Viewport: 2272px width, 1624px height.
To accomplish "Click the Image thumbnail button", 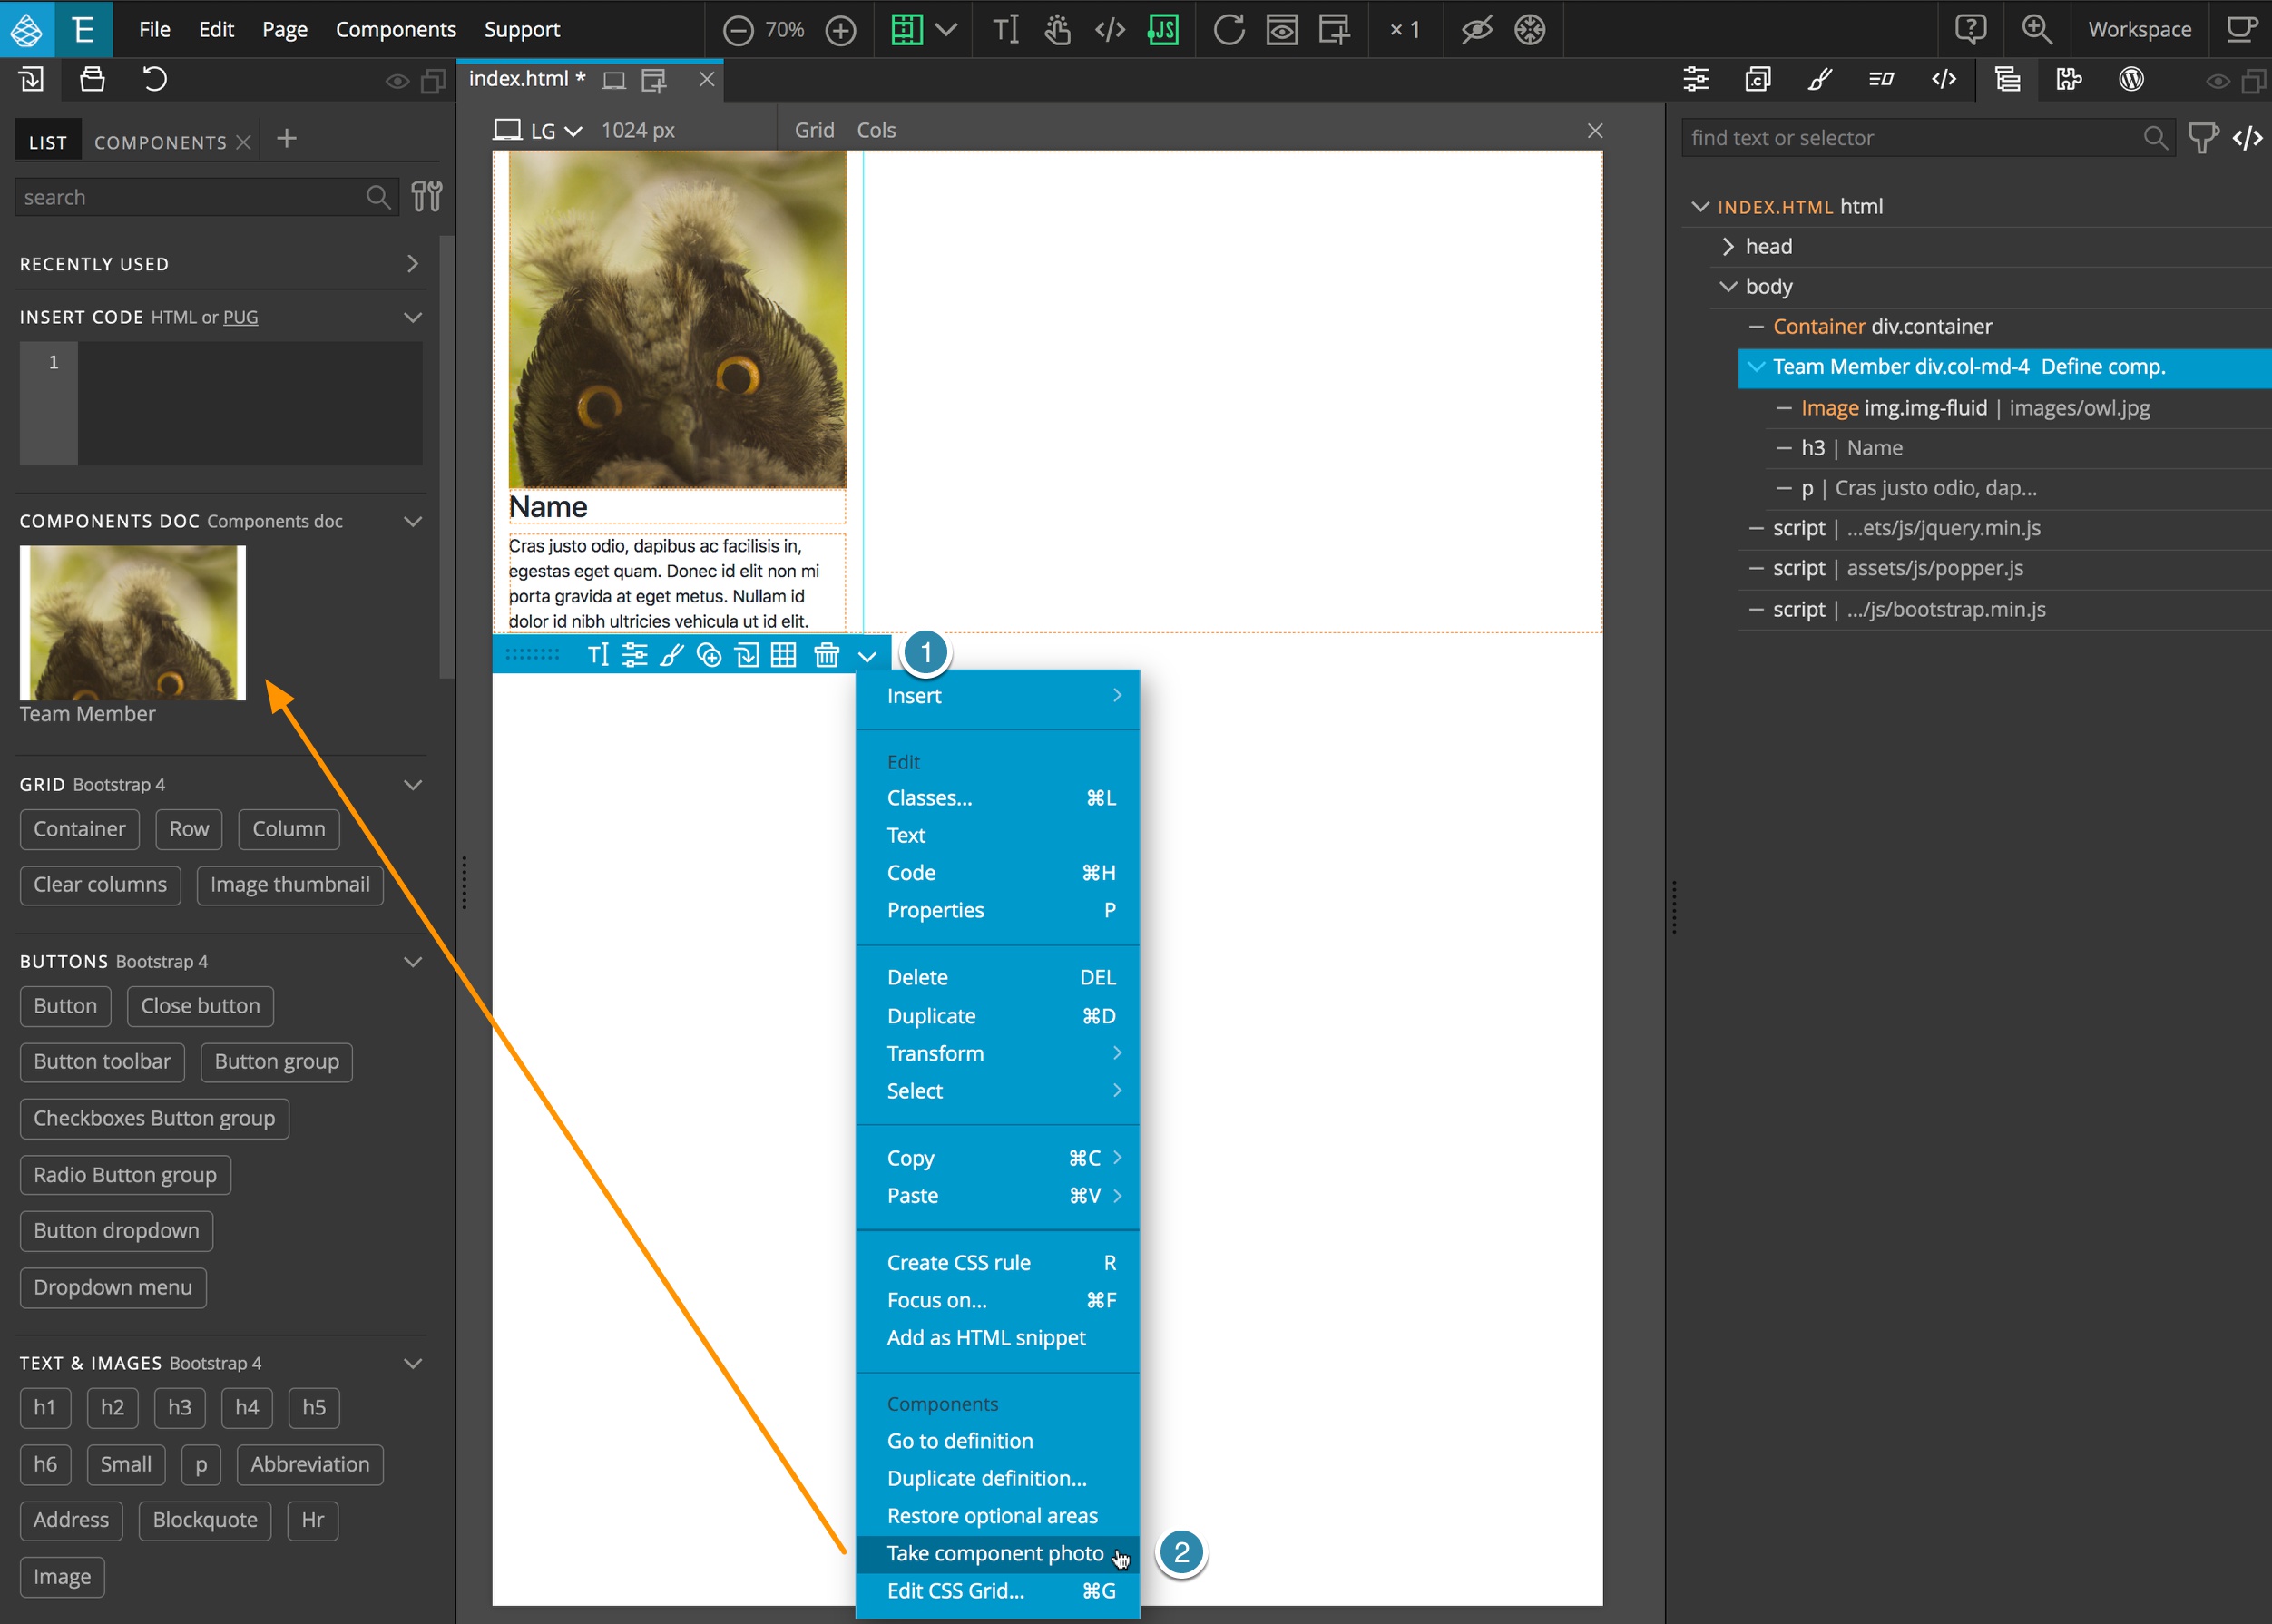I will [x=290, y=885].
